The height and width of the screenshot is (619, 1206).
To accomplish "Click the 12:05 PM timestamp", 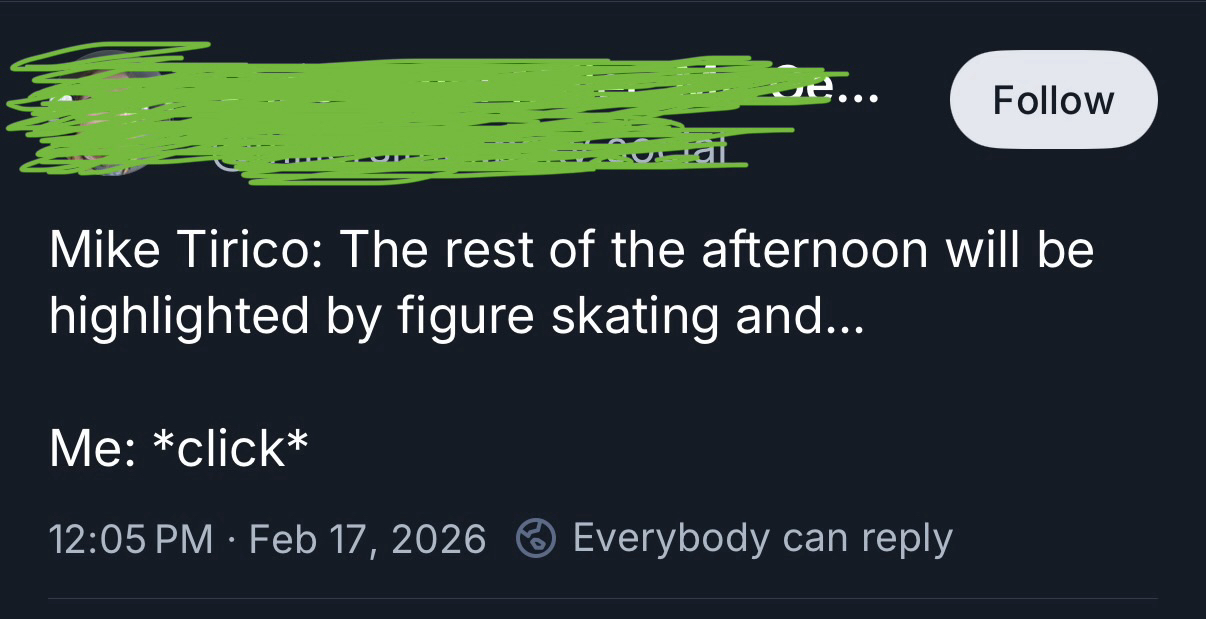I will pyautogui.click(x=130, y=540).
